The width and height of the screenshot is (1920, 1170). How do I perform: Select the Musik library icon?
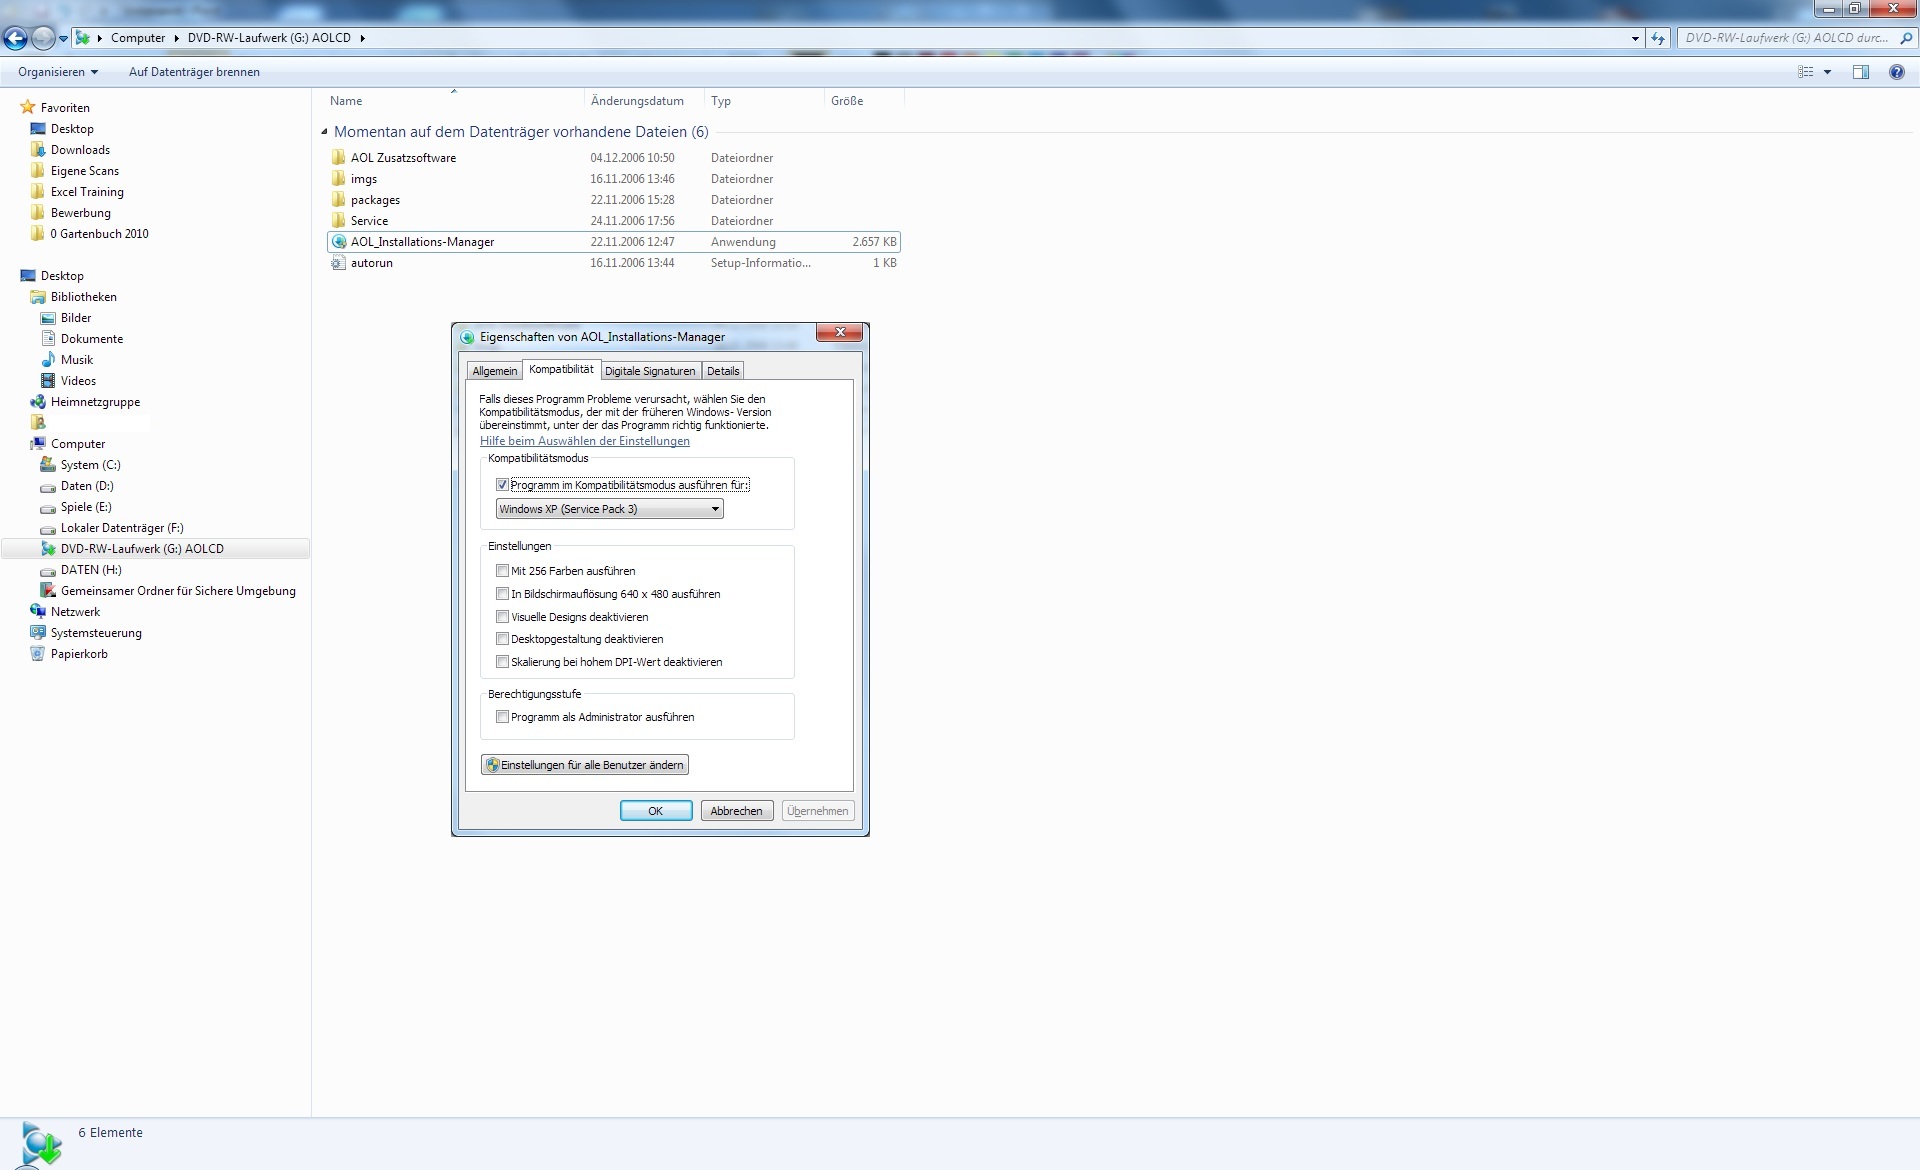coord(48,360)
